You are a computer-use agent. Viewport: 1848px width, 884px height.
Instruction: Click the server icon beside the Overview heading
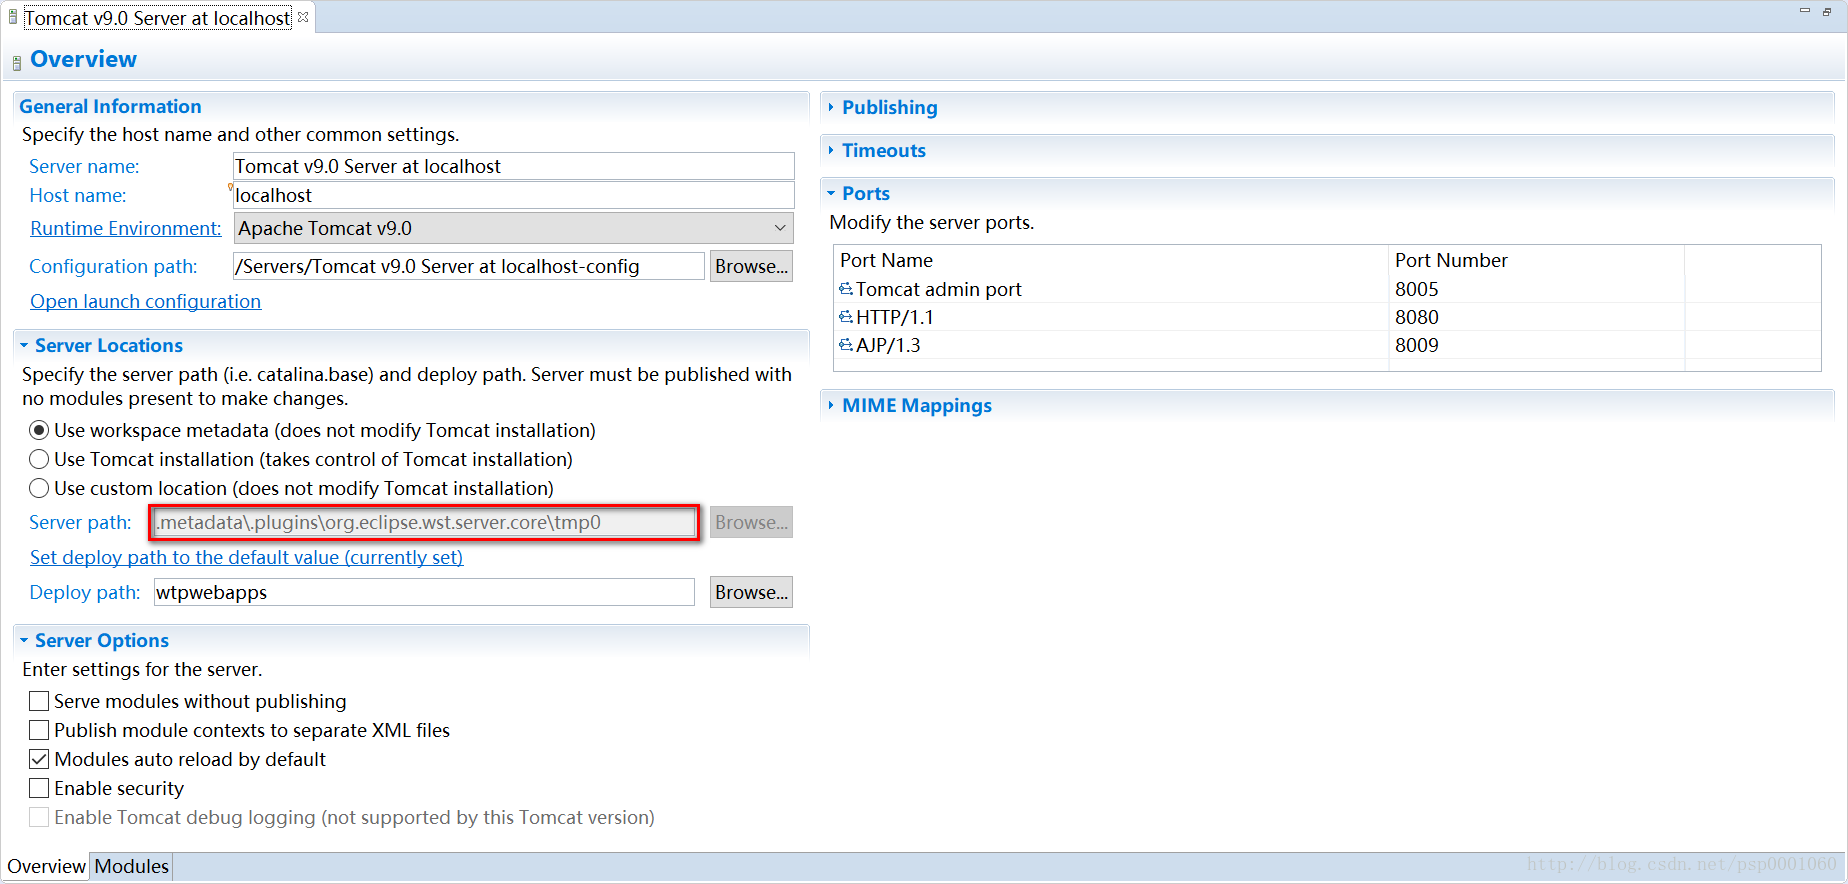click(16, 63)
